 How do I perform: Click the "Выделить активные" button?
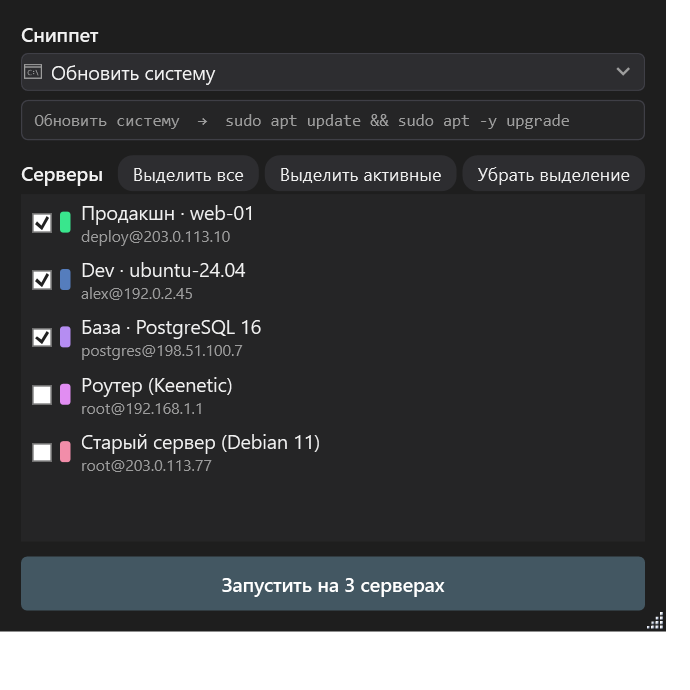point(360,175)
